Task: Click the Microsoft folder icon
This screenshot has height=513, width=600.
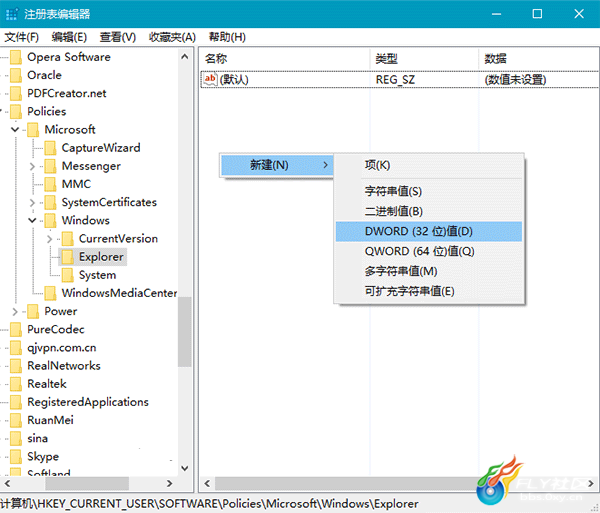Action: click(x=33, y=130)
